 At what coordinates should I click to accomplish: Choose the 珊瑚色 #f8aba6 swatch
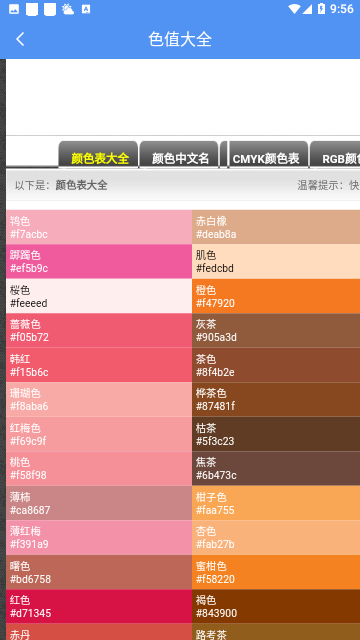(x=99, y=400)
